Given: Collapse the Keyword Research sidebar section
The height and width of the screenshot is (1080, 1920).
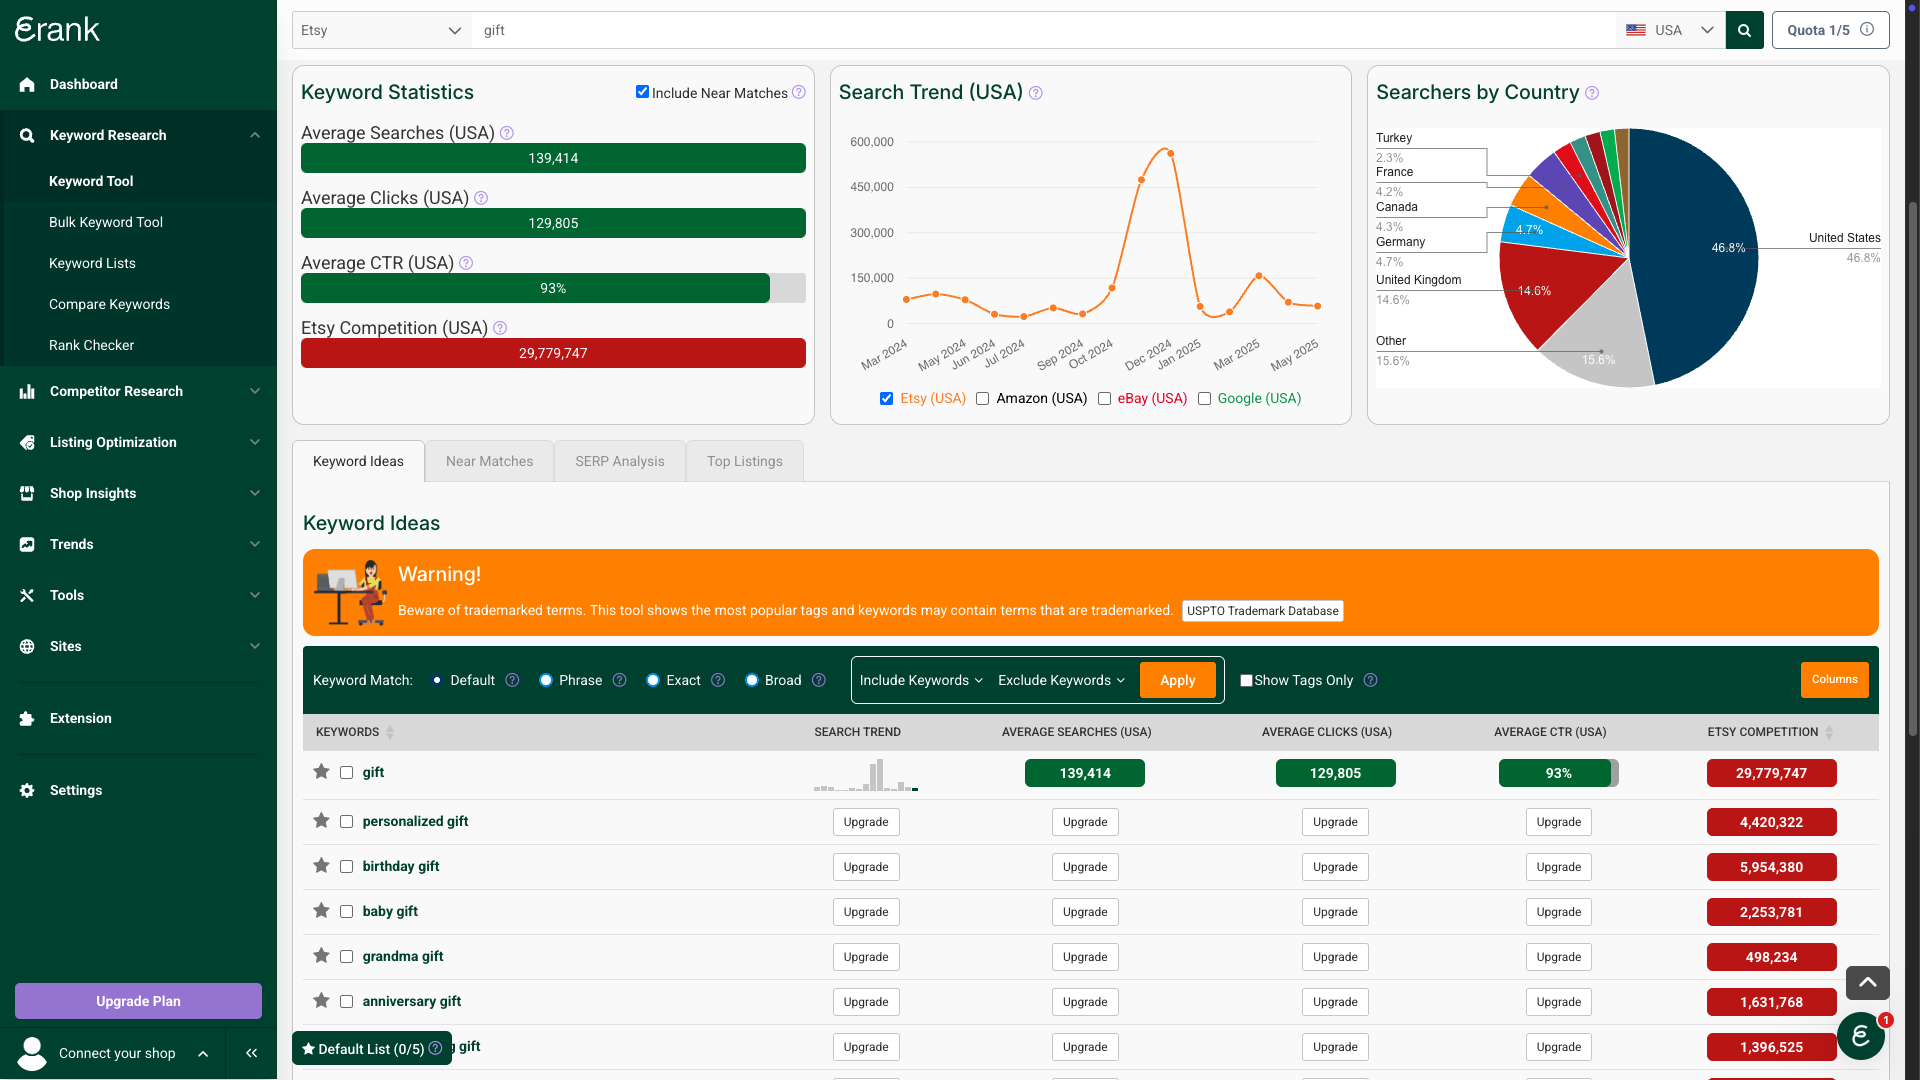Looking at the screenshot, I should point(254,135).
